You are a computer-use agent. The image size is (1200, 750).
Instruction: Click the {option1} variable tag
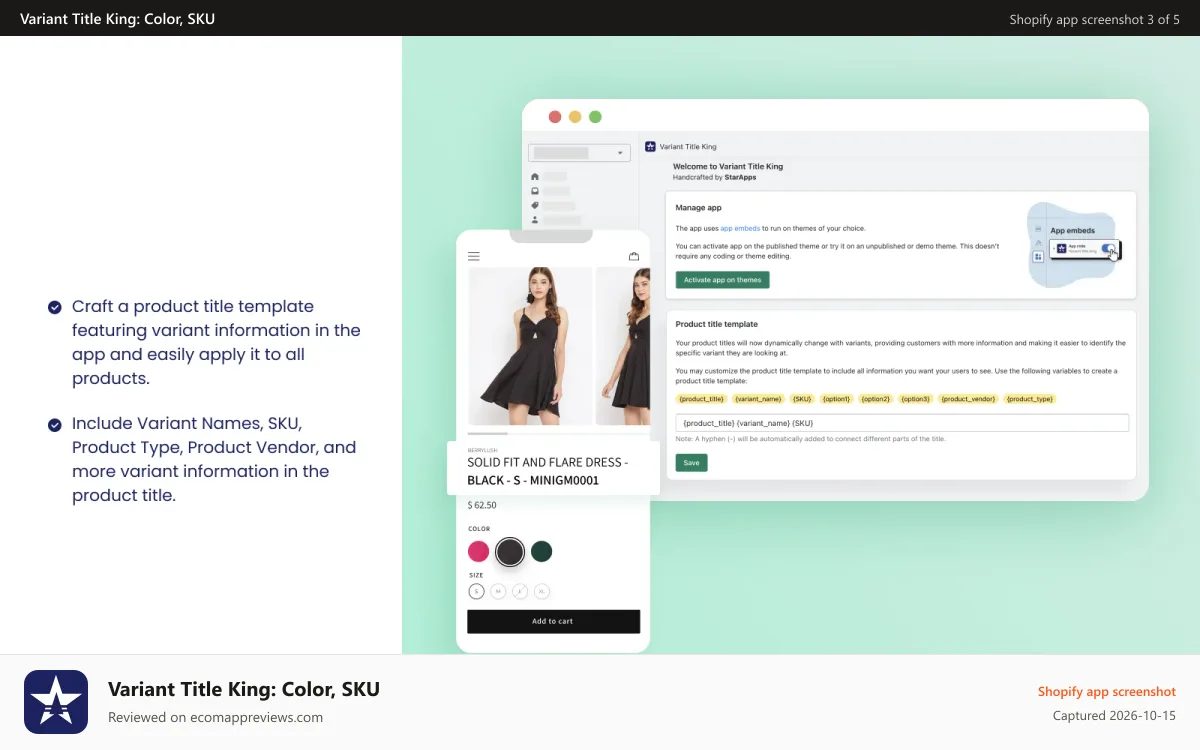pos(836,399)
